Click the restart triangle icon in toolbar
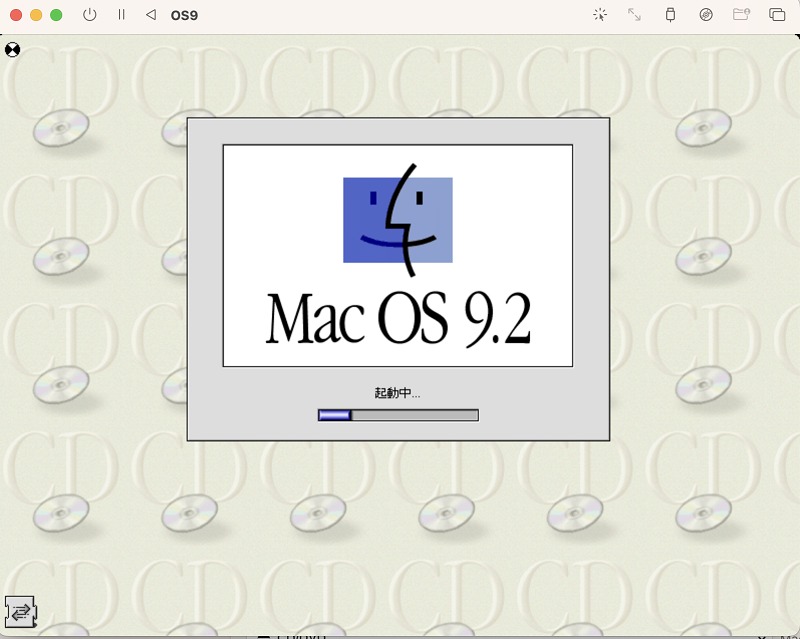 pos(151,15)
